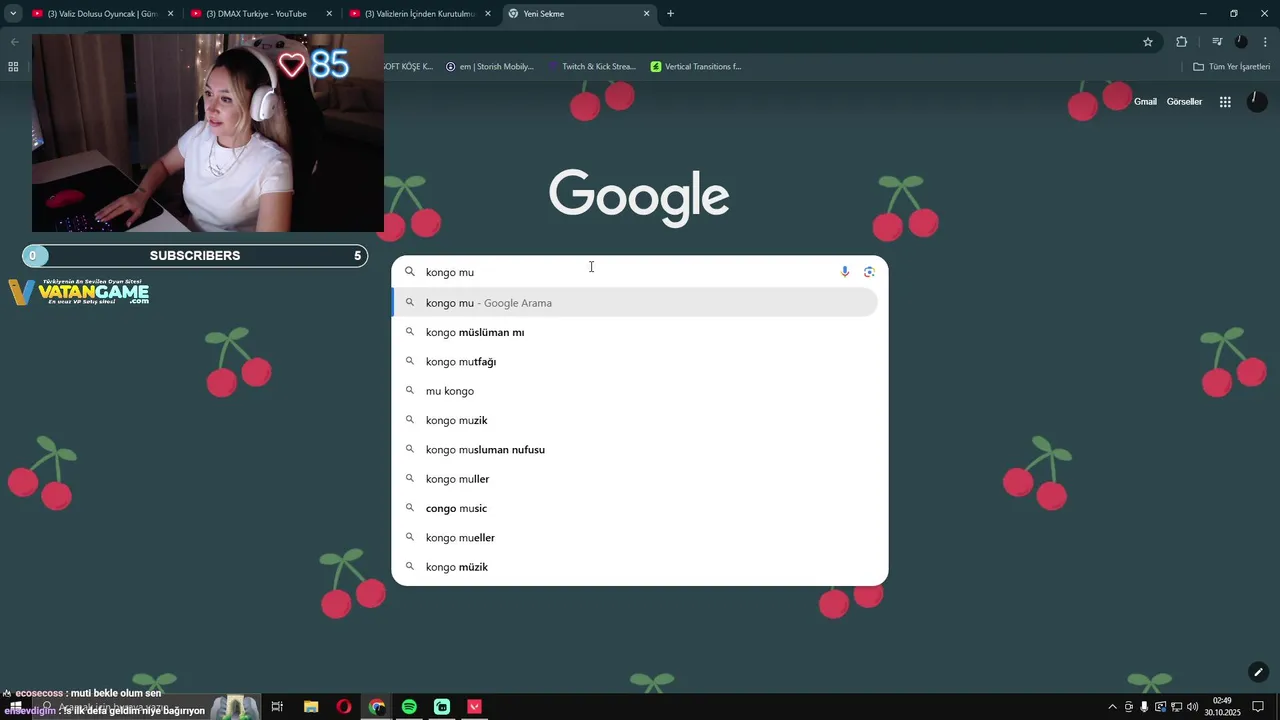Open the Chrome extensions puzzle icon
The image size is (1280, 720).
click(1181, 42)
